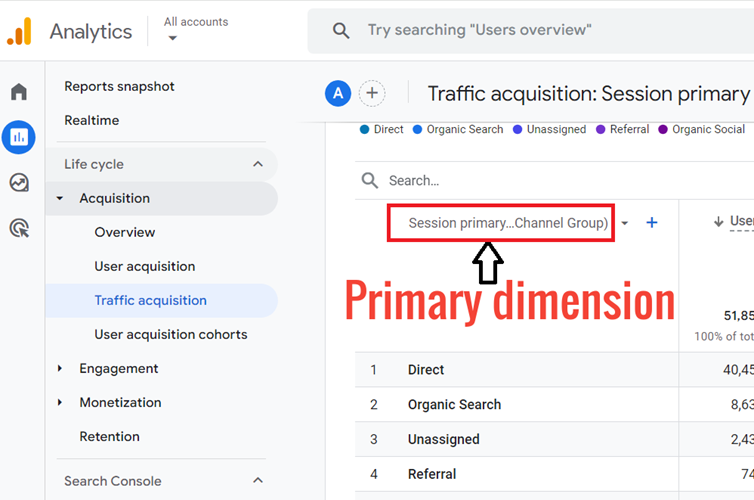
Task: Select Session primary…Channel Group dimension
Action: pyautogui.click(x=508, y=223)
